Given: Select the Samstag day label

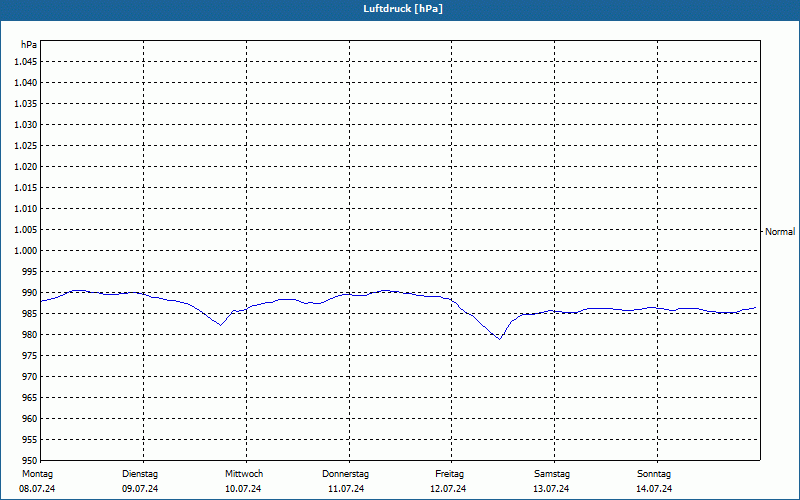Looking at the screenshot, I should pos(552,474).
